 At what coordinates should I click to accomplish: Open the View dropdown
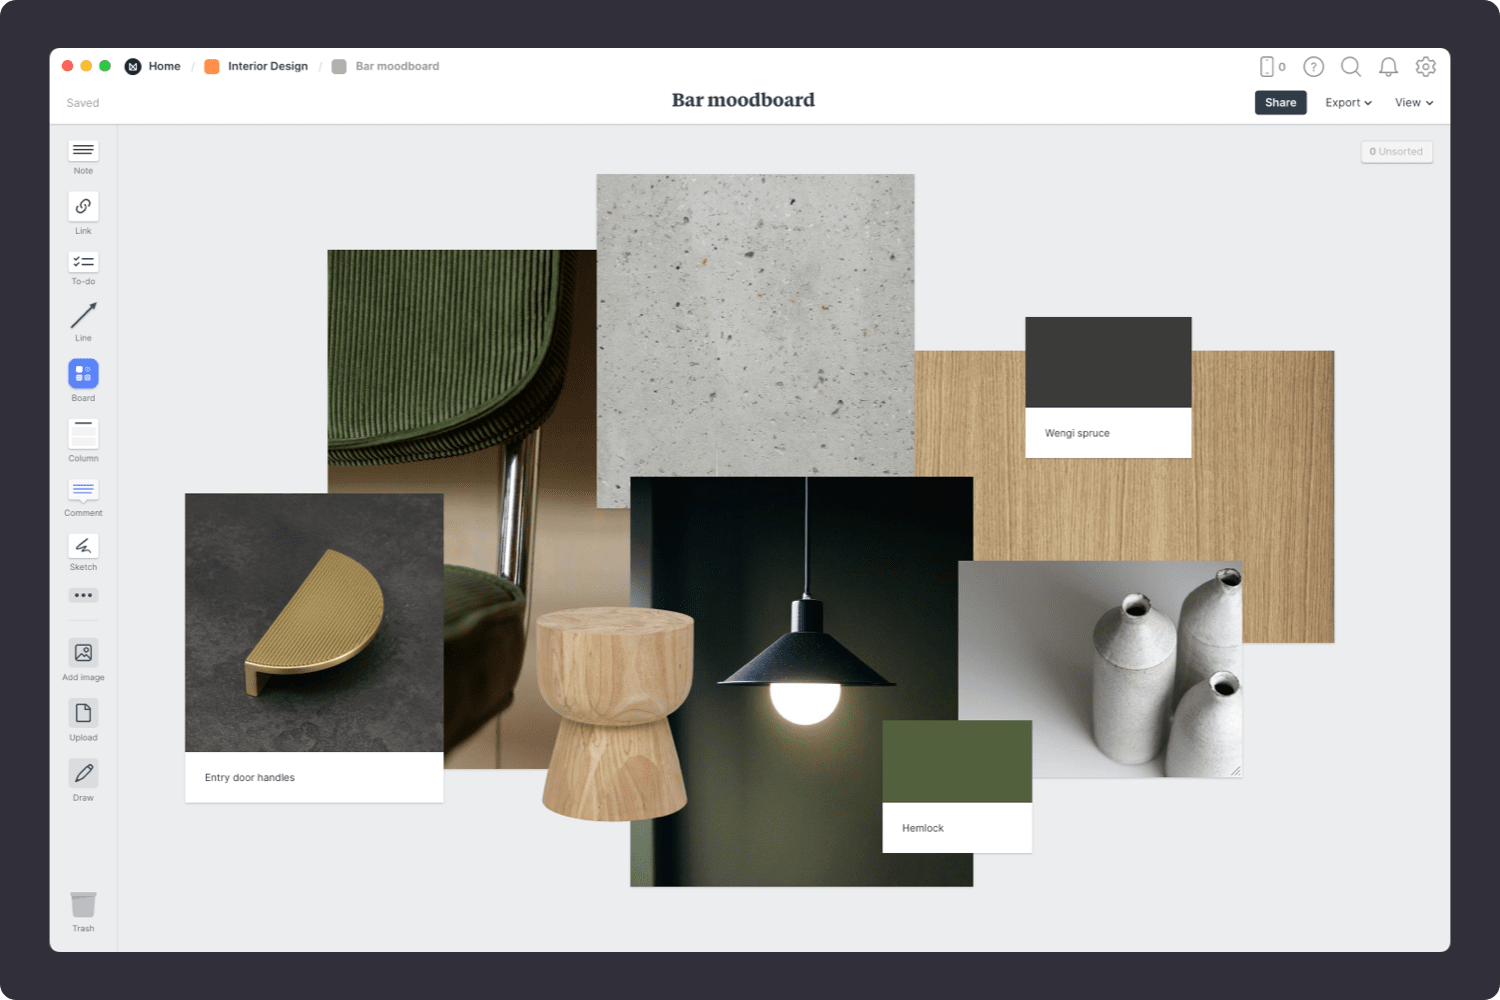[x=1412, y=102]
